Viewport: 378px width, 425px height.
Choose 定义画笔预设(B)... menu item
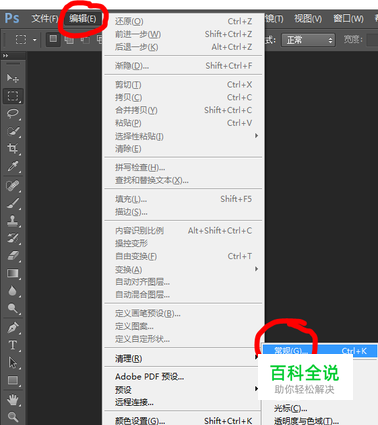(183, 313)
